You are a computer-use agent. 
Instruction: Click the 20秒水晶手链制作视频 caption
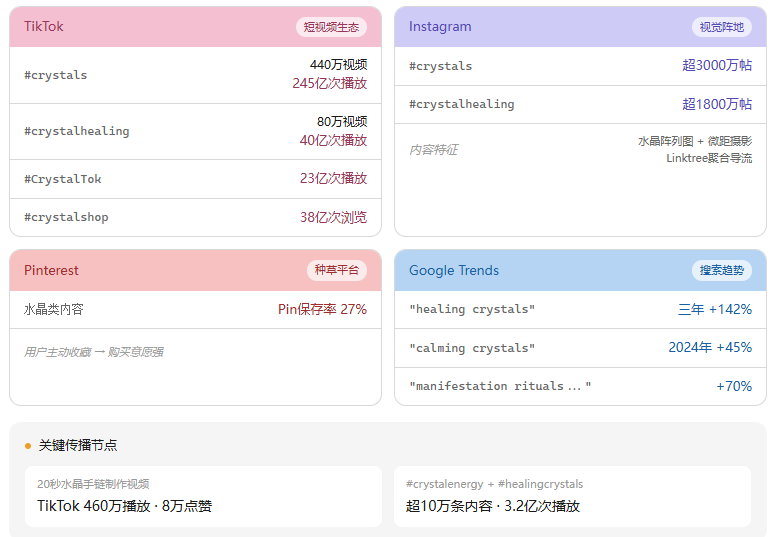click(x=93, y=484)
